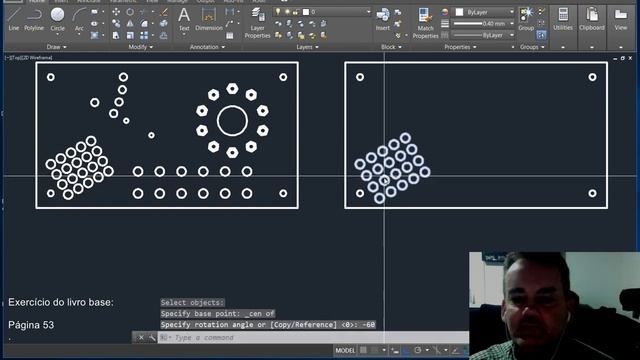The height and width of the screenshot is (360, 640).
Task: Click the object color wheel icon
Action: pos(444,12)
